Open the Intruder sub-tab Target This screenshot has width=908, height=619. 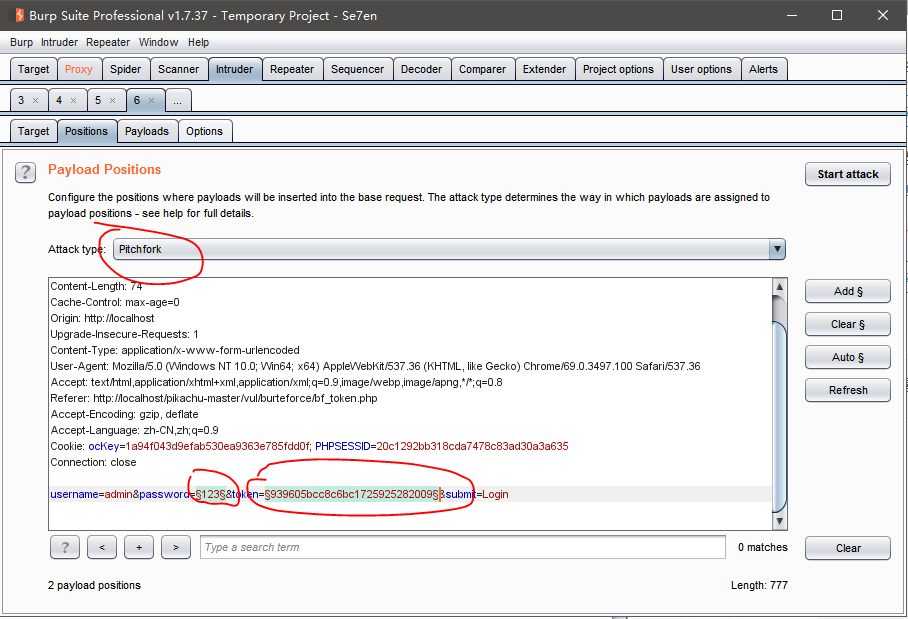point(34,131)
